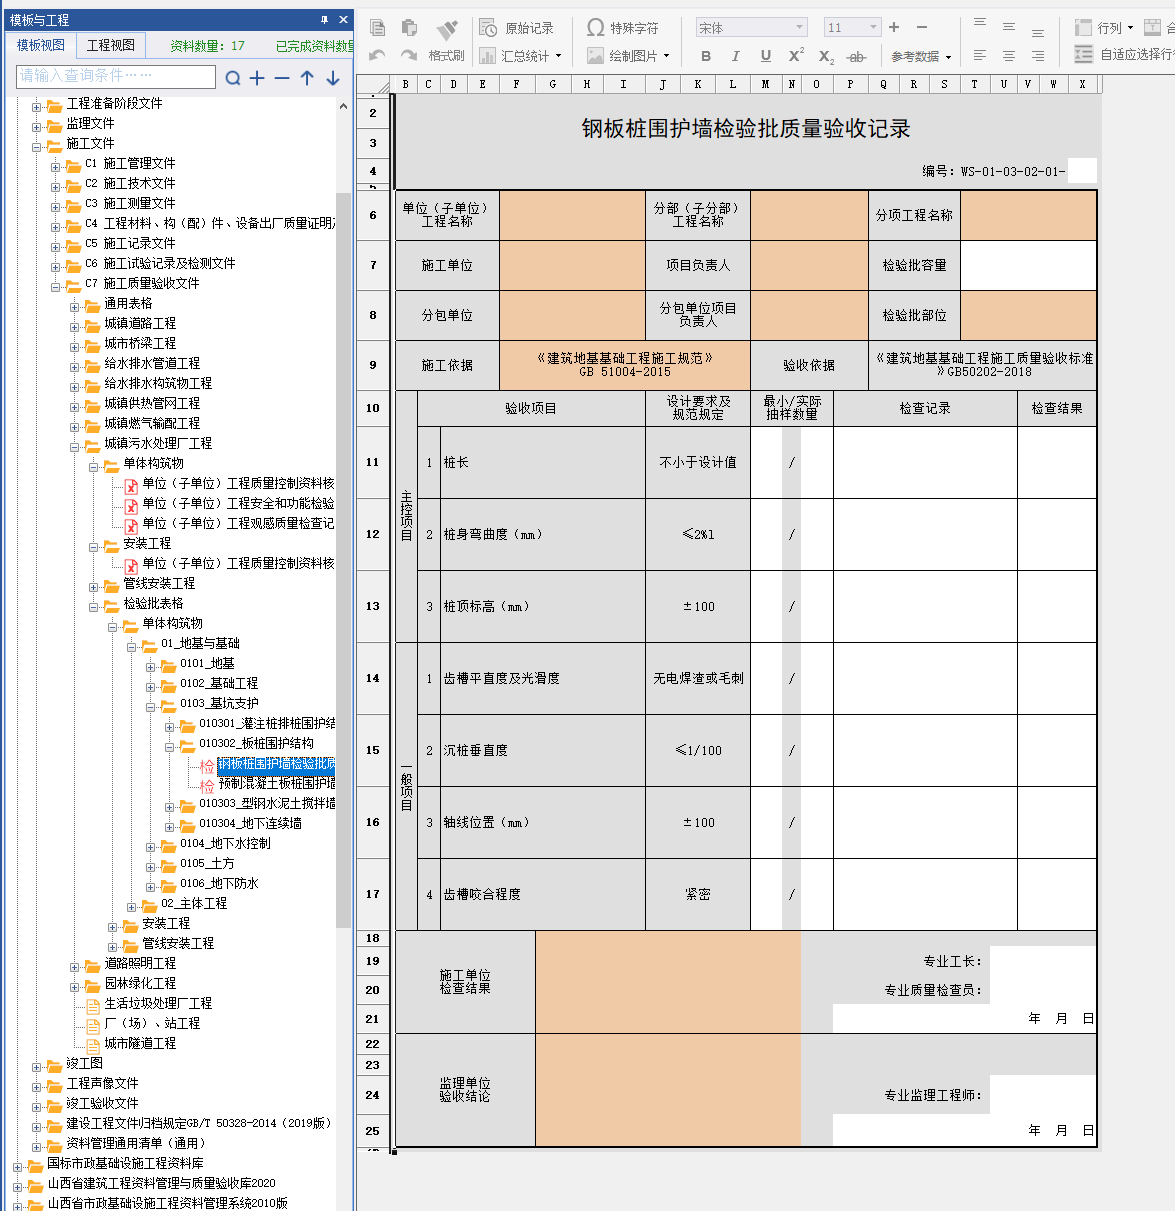The width and height of the screenshot is (1175, 1211).
Task: Select the C6 施工试验记录及检测文件 folder
Action: tap(160, 263)
